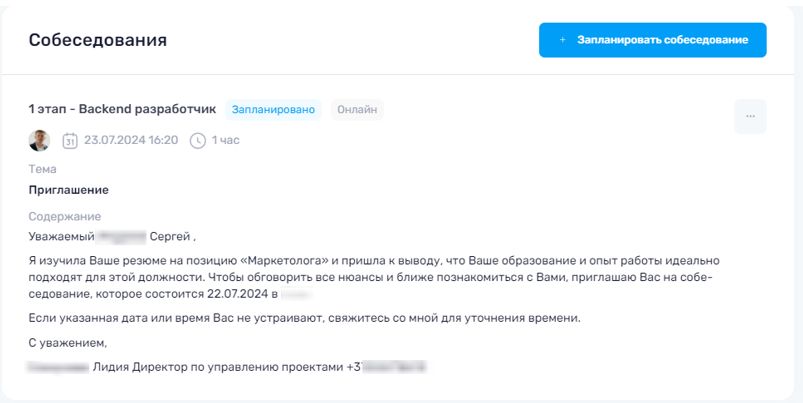Select the Приглашение subject text
The width and height of the screenshot is (803, 403).
69,189
